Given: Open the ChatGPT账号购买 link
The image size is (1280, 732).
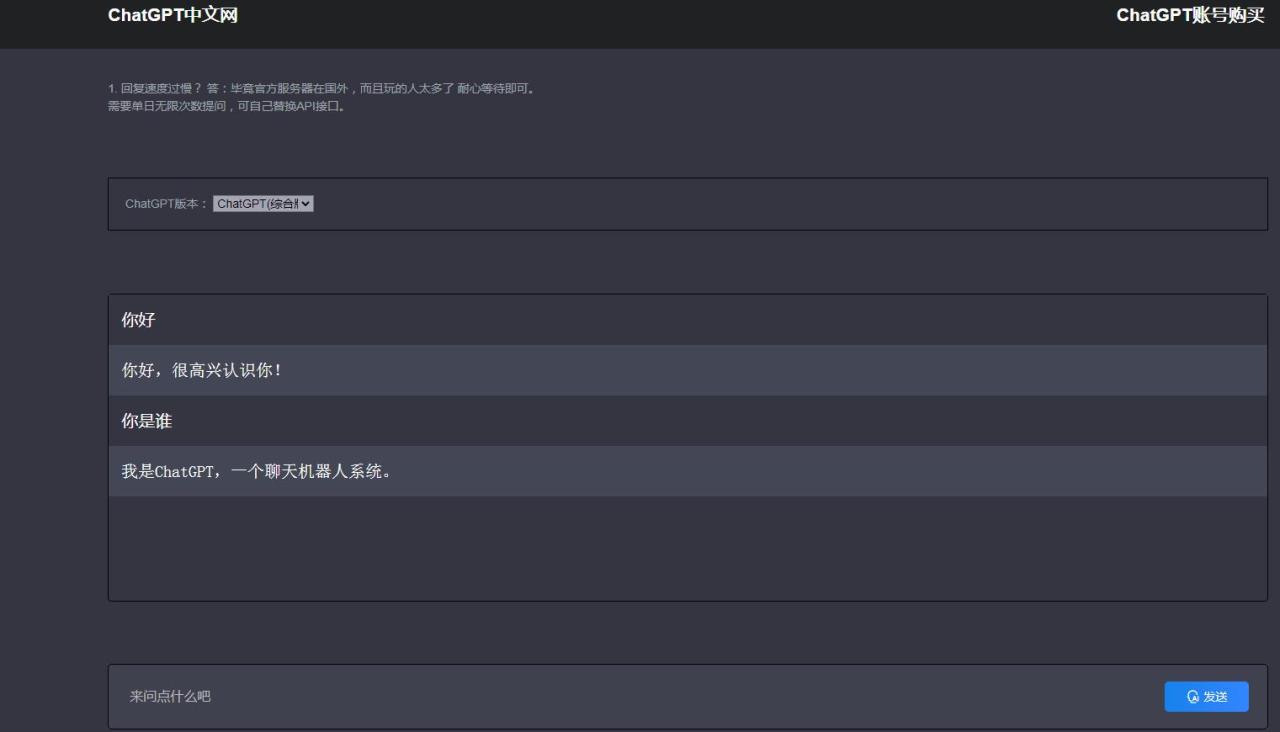Looking at the screenshot, I should click(1190, 15).
